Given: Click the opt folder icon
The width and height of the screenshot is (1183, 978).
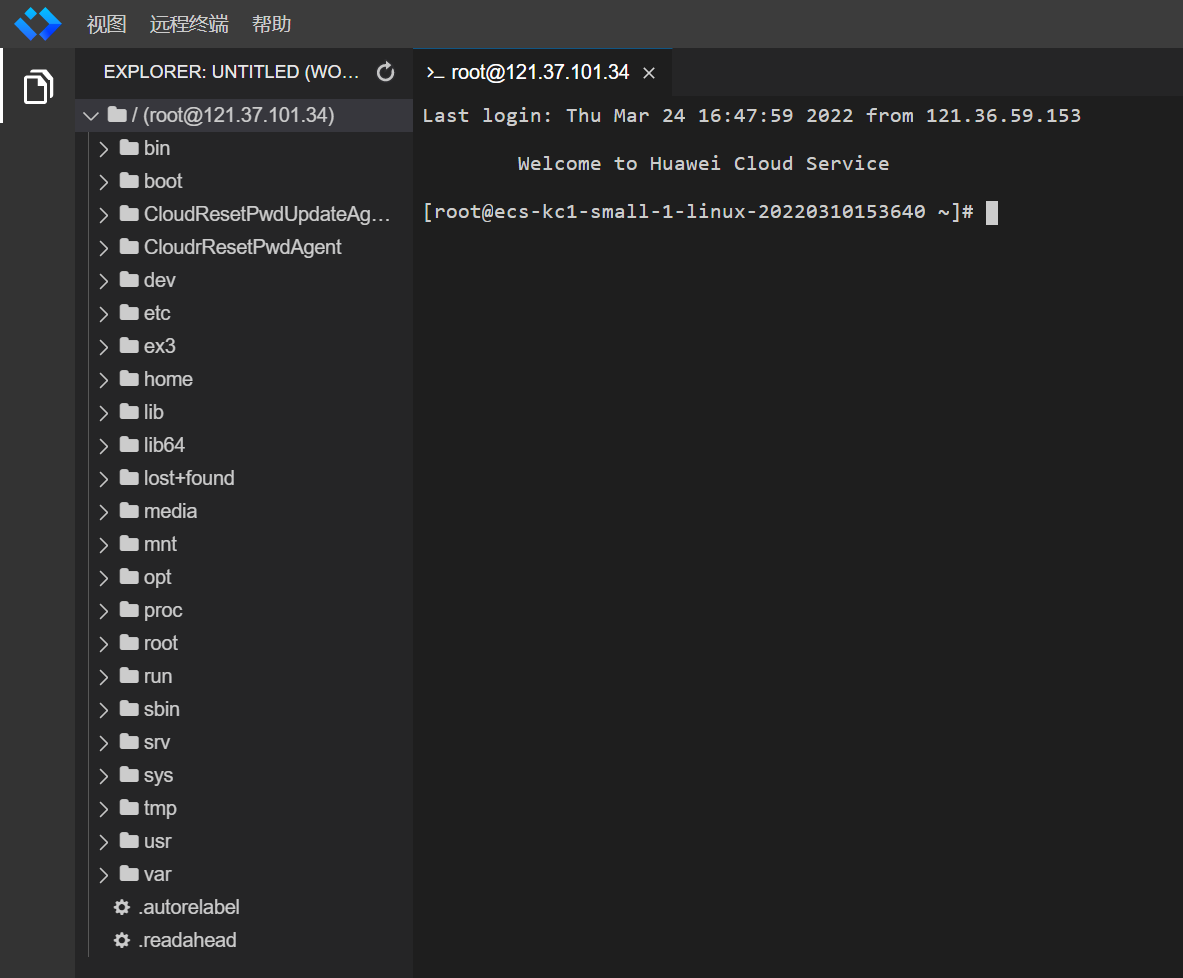Looking at the screenshot, I should click(129, 576).
